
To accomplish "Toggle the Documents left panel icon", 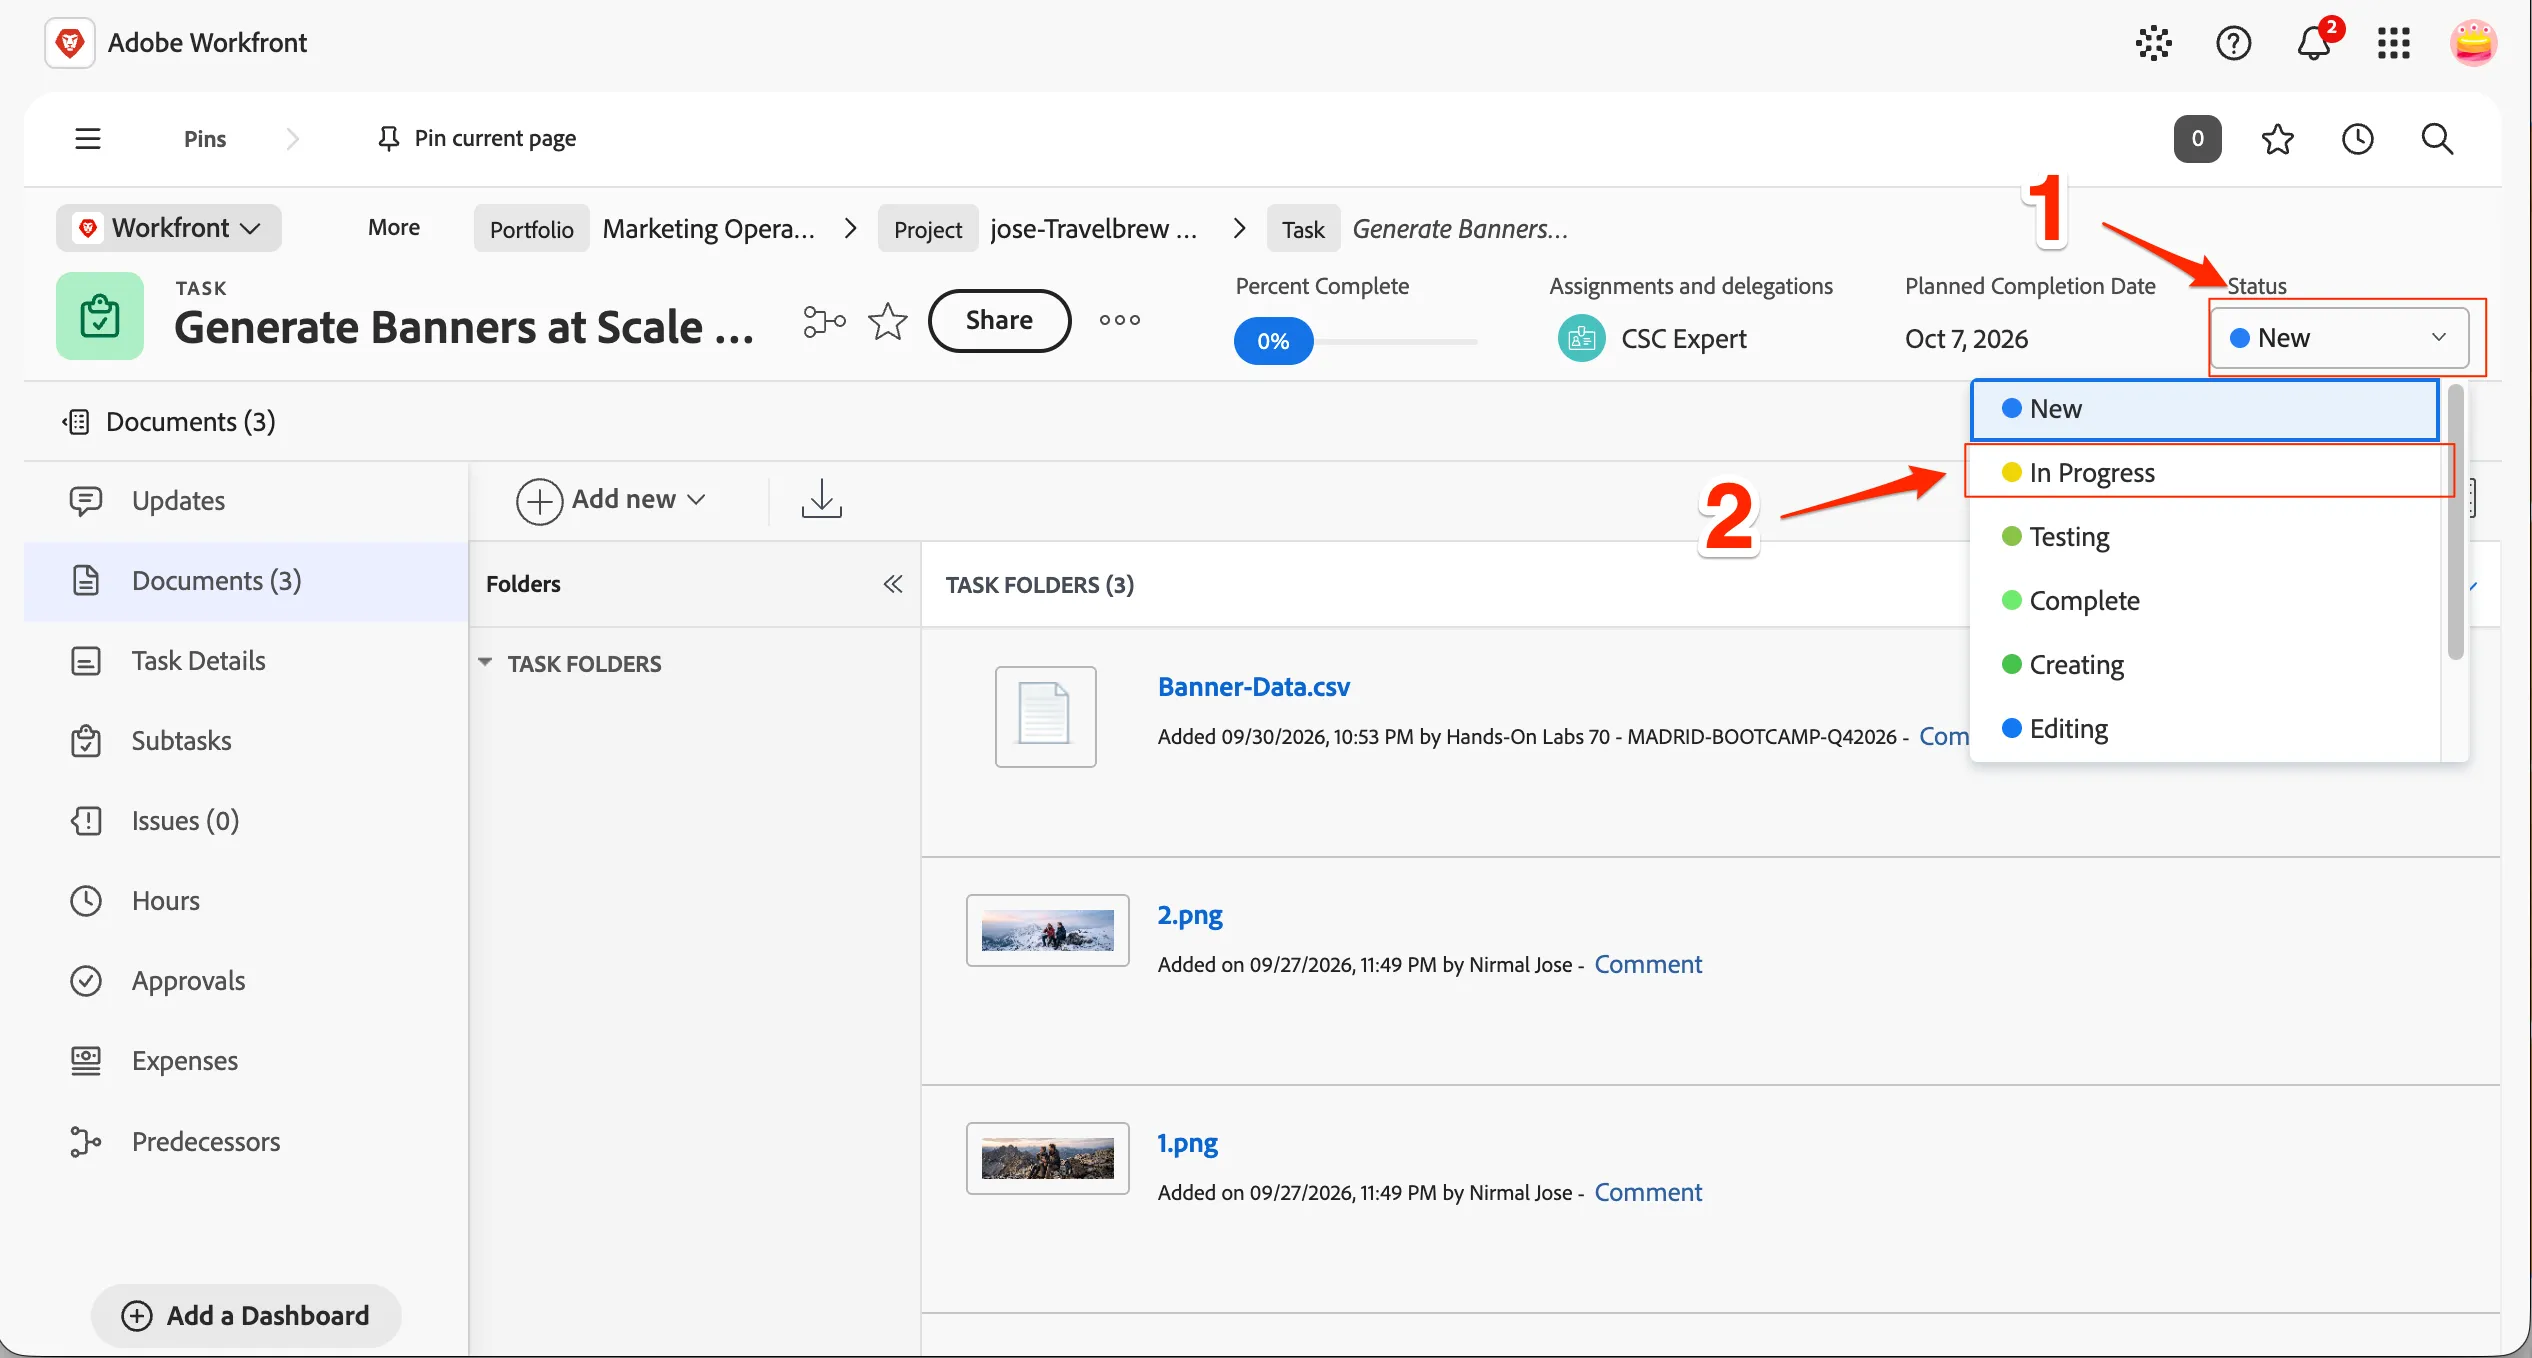I will (x=76, y=422).
